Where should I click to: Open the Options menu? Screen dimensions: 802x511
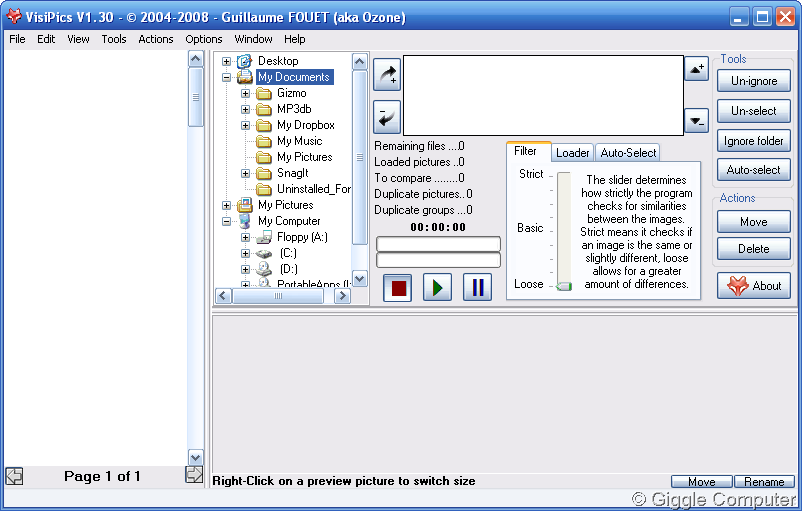click(204, 39)
